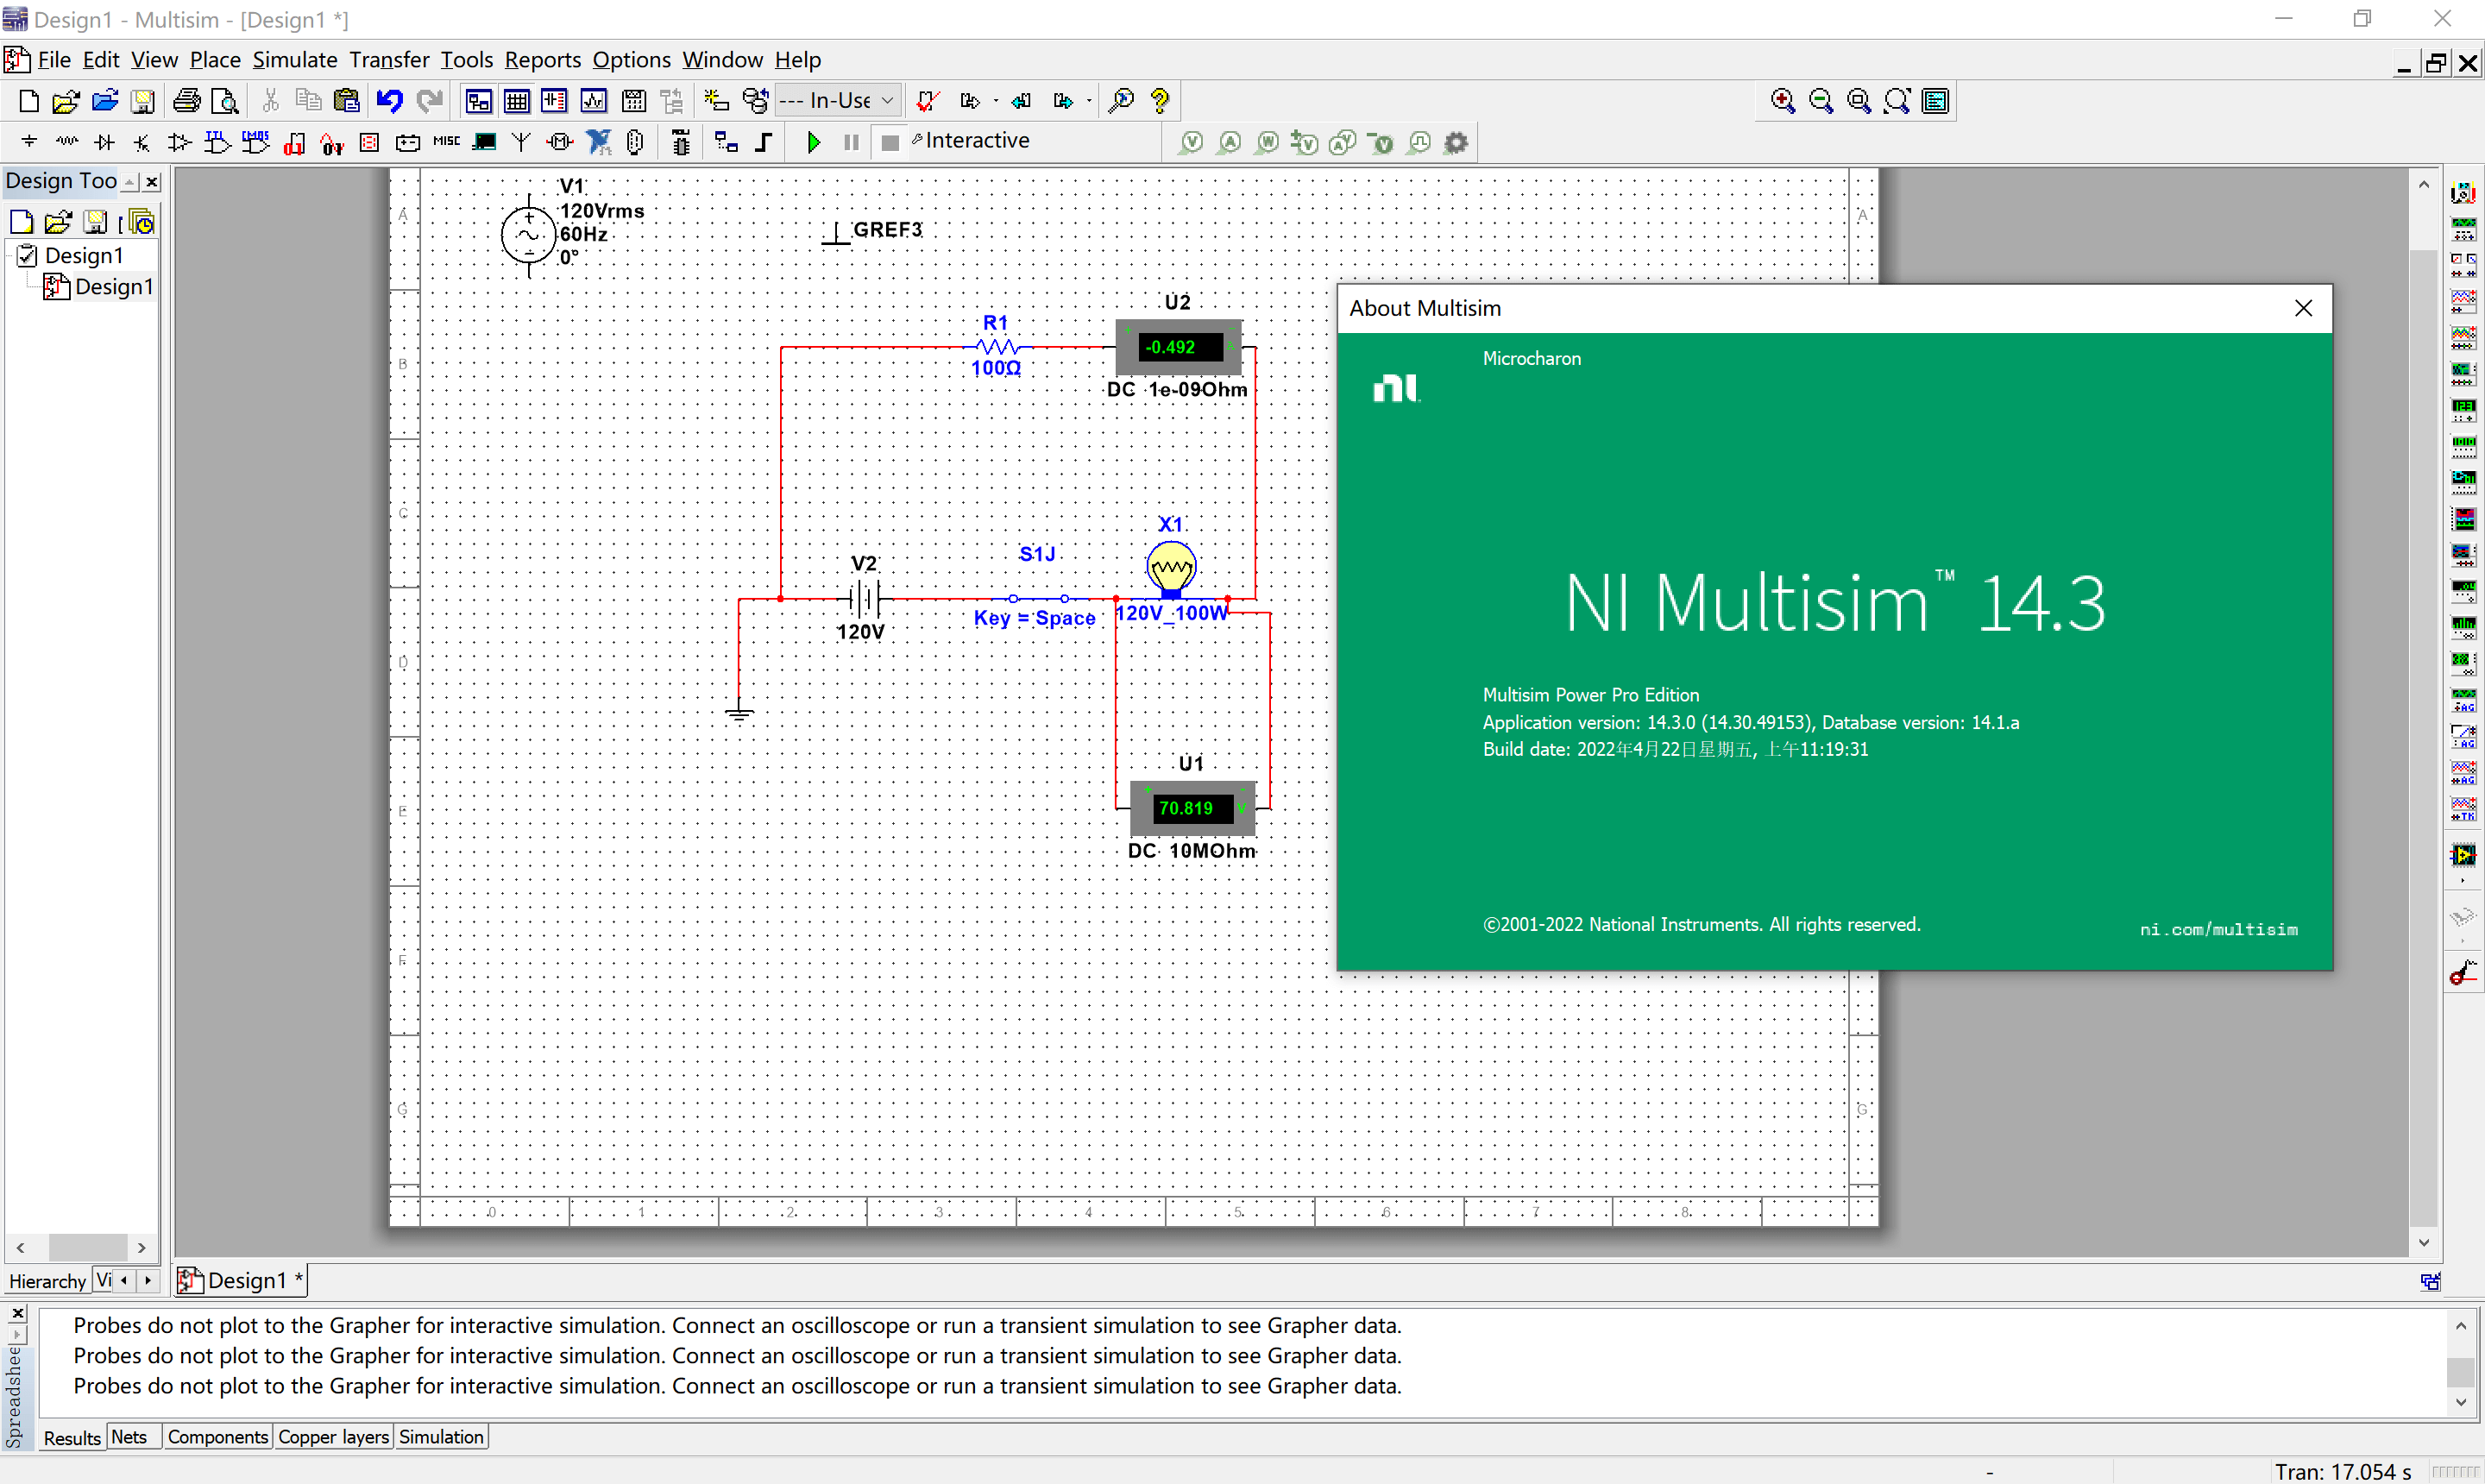Open the Place menu
Viewport: 2485px width, 1484px height.
(215, 60)
